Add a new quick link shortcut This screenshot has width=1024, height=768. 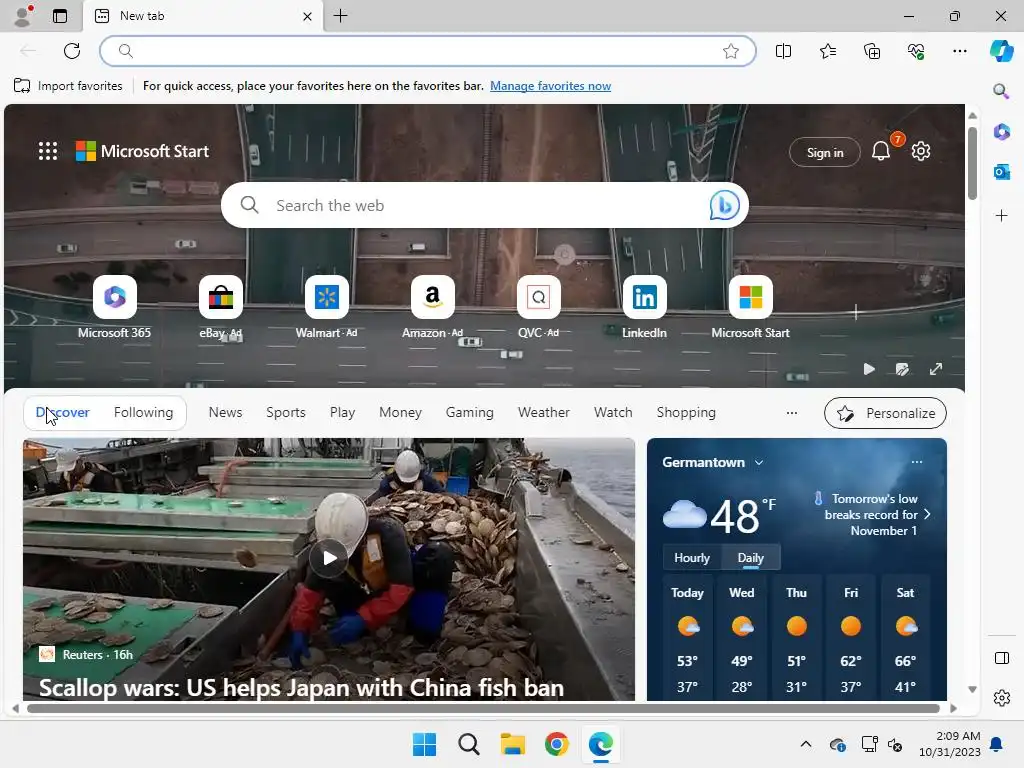[x=856, y=312]
